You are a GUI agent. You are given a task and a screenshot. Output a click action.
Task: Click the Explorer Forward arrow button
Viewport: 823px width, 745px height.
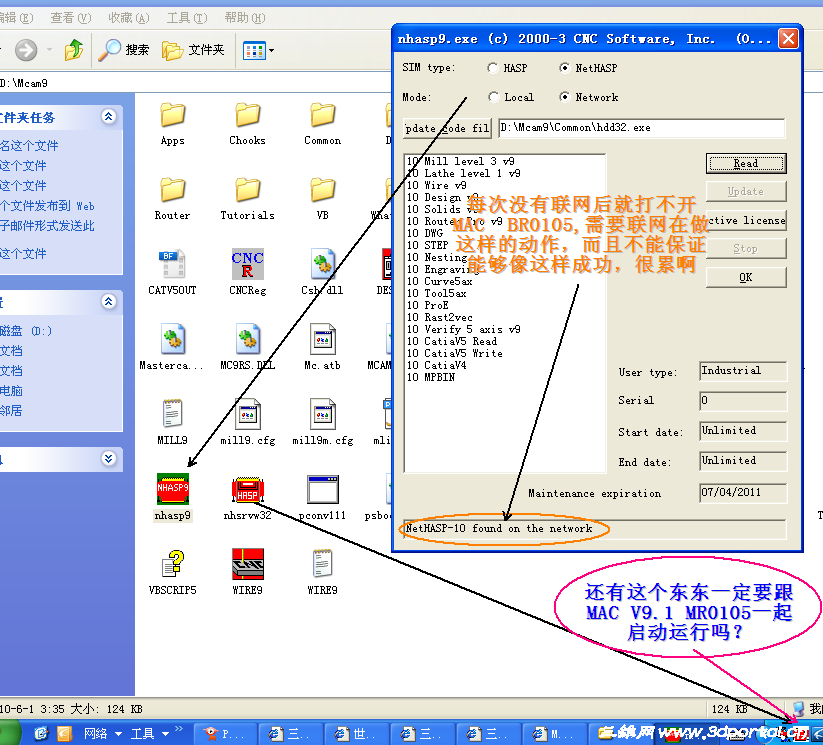(x=26, y=50)
